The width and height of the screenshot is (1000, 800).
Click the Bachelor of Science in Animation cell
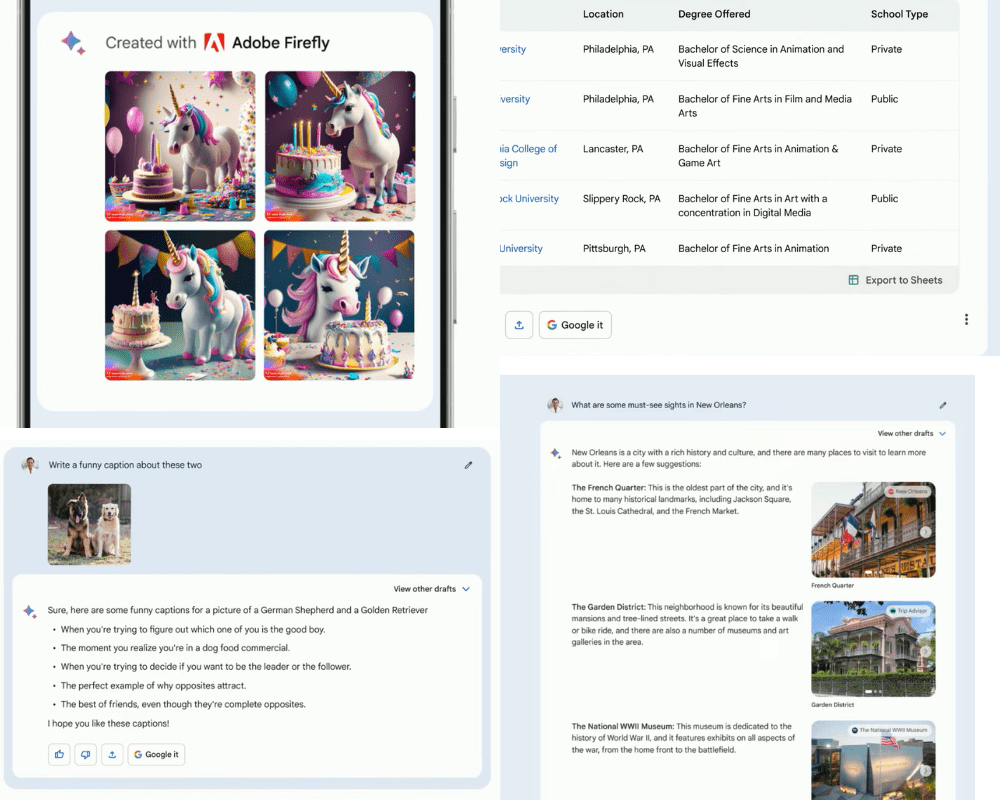click(x=761, y=56)
